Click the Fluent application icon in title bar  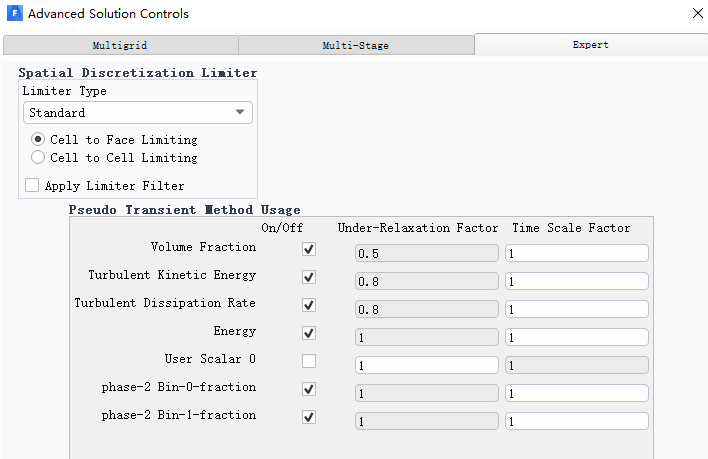(13, 14)
